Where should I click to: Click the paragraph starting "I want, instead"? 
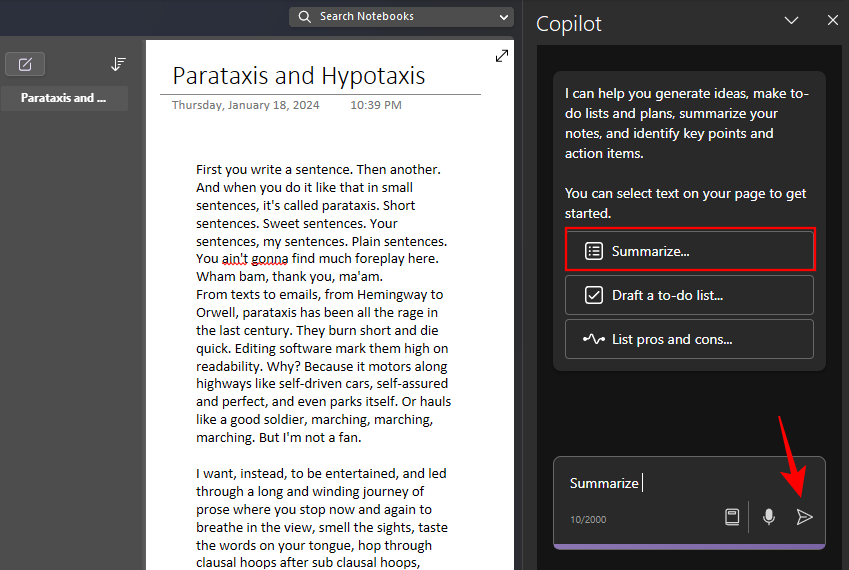click(x=323, y=518)
